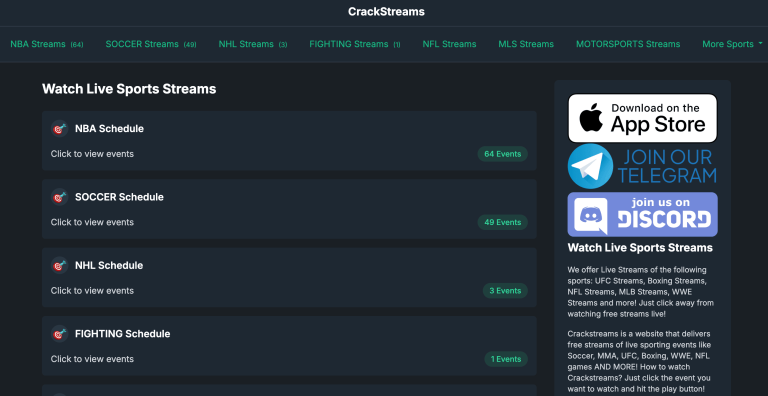The image size is (768, 396).
Task: Open SOCCER Streams in the nav bar
Action: pos(151,44)
